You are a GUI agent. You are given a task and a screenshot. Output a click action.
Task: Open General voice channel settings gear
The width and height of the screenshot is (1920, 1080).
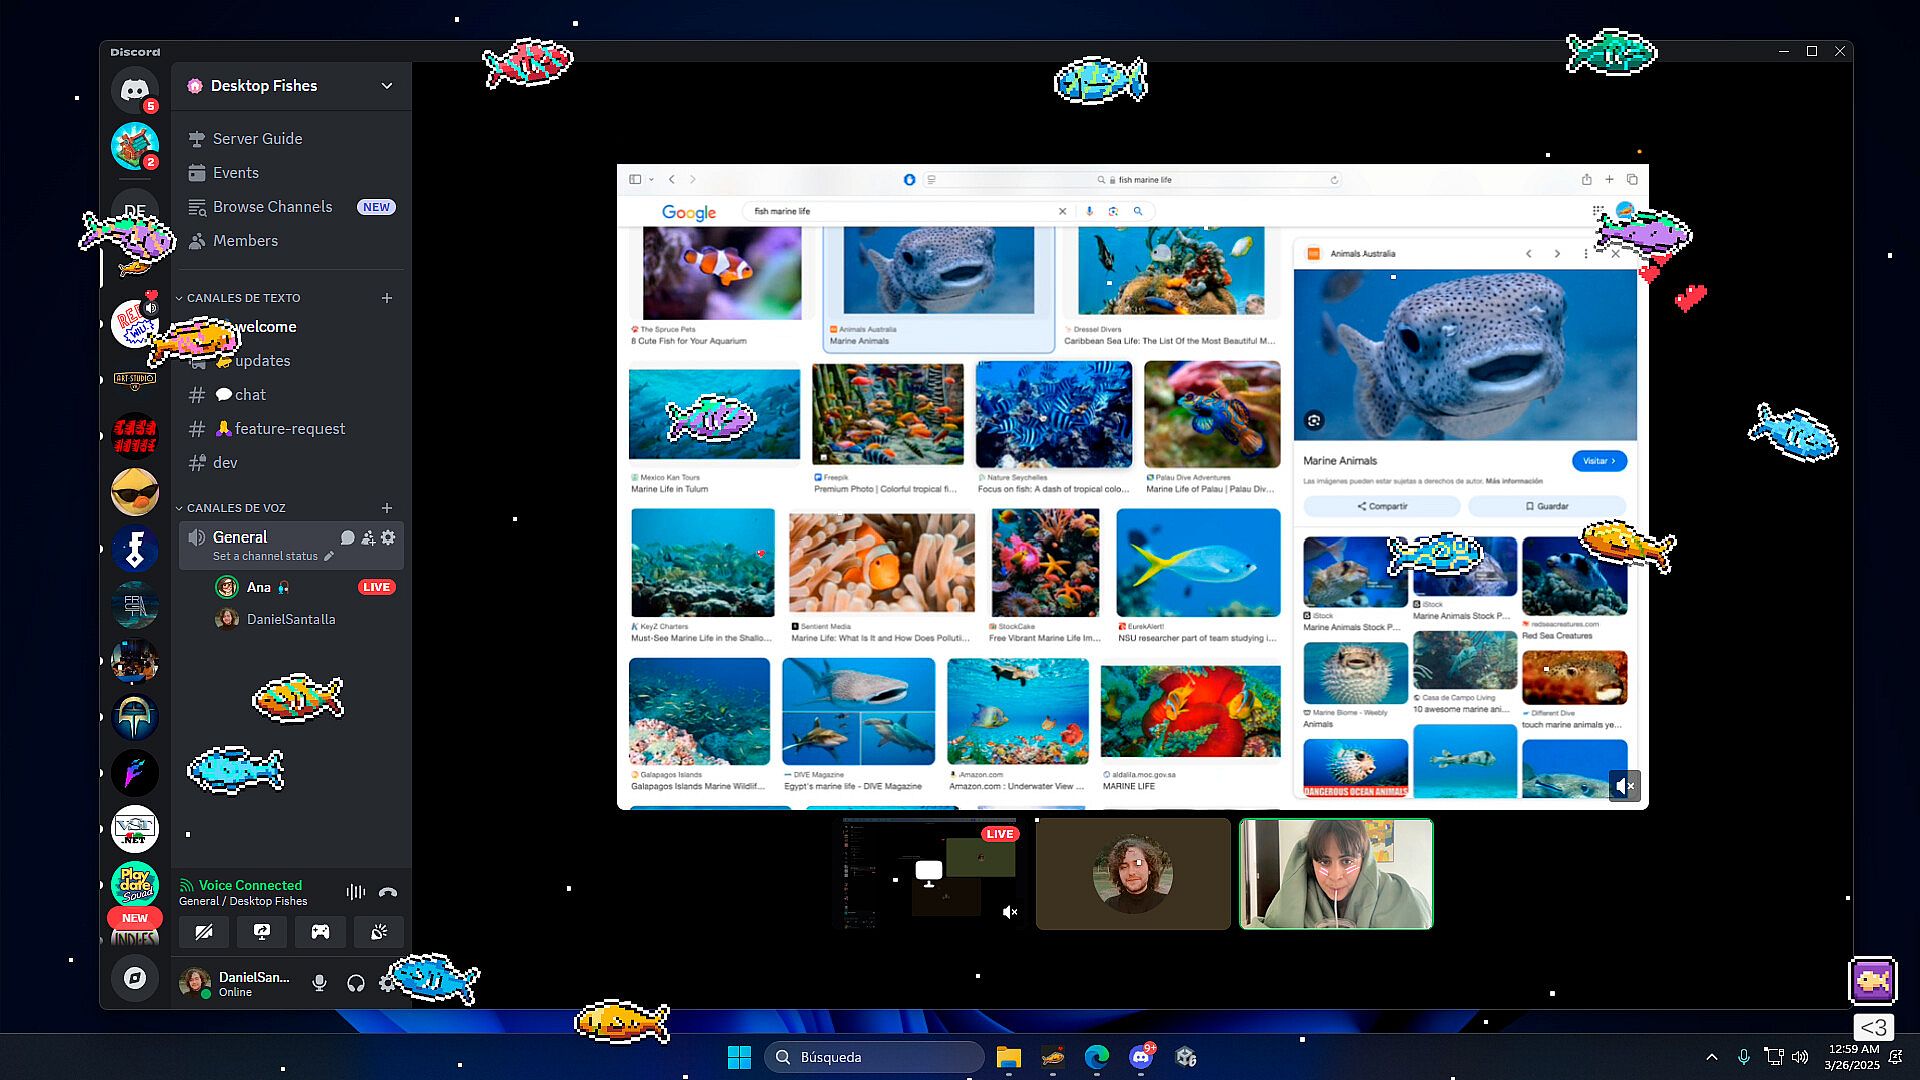coord(388,538)
